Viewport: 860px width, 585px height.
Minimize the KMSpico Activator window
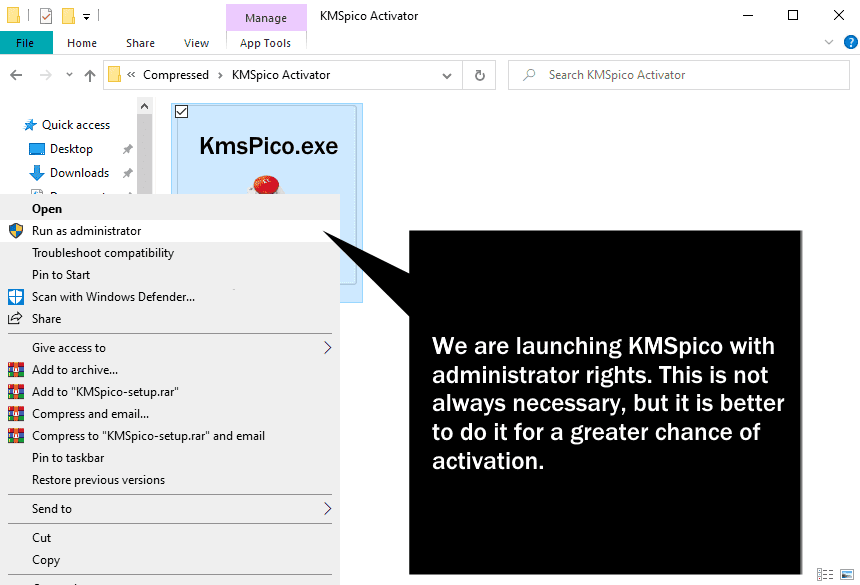[x=747, y=15]
